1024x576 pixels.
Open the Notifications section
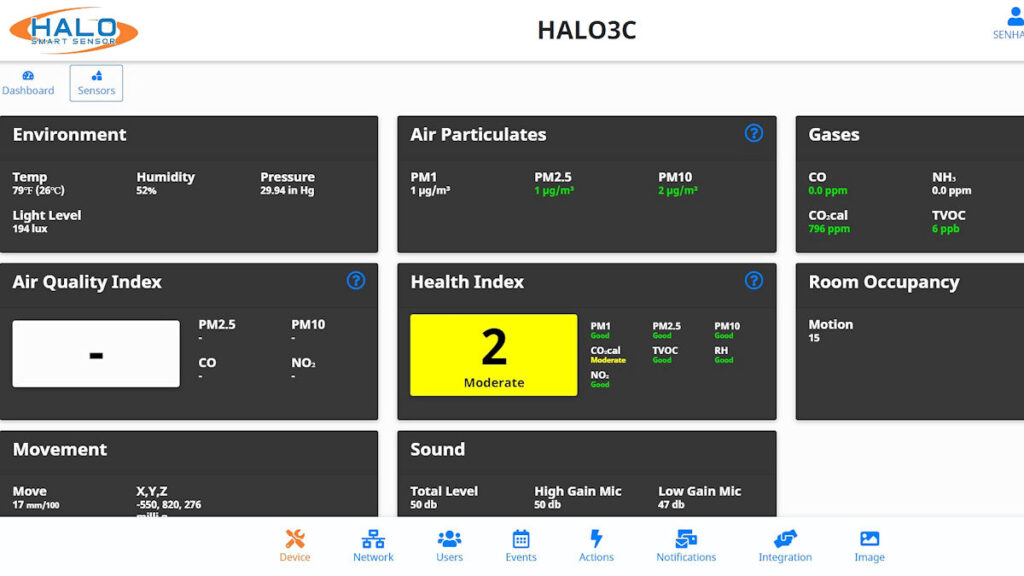pos(686,545)
